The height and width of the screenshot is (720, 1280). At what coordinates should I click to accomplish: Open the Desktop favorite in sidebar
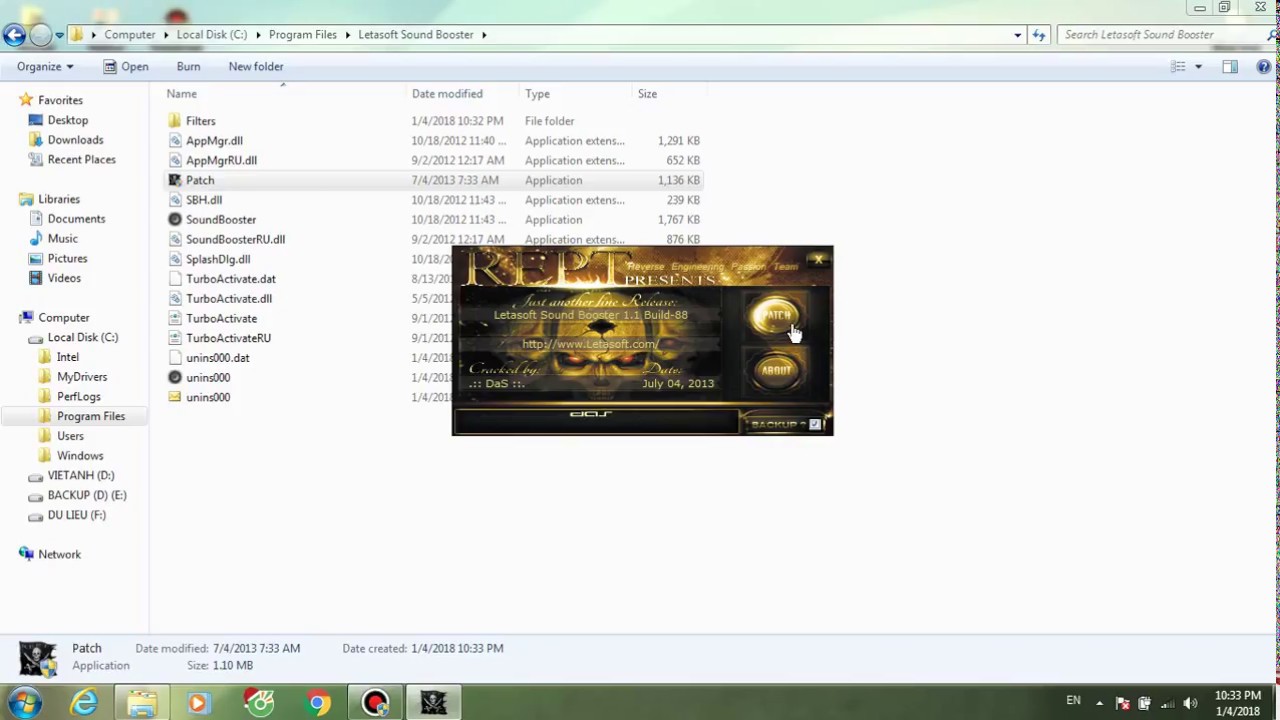pyautogui.click(x=68, y=120)
